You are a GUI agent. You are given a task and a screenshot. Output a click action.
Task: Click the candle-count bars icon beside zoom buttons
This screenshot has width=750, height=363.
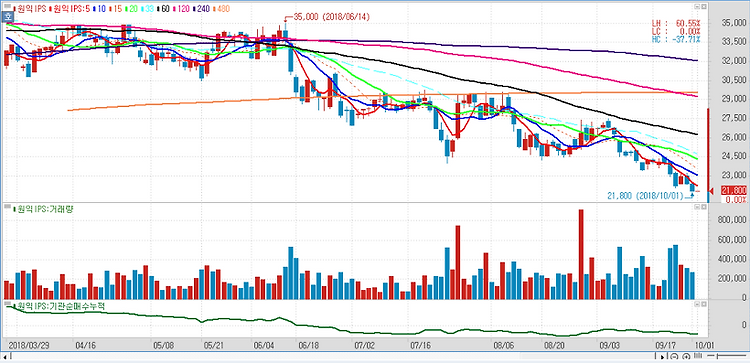pyautogui.click(x=698, y=356)
